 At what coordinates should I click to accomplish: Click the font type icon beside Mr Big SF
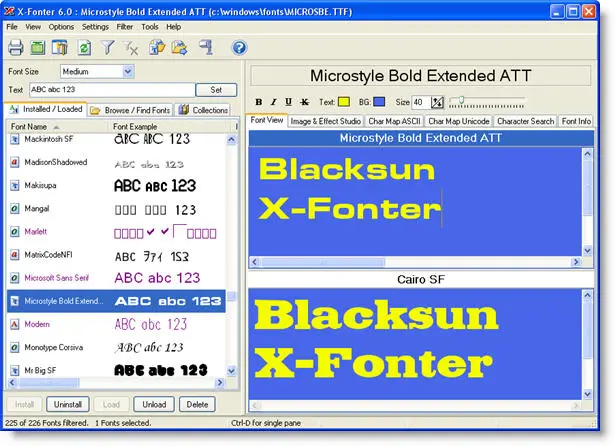click(15, 371)
